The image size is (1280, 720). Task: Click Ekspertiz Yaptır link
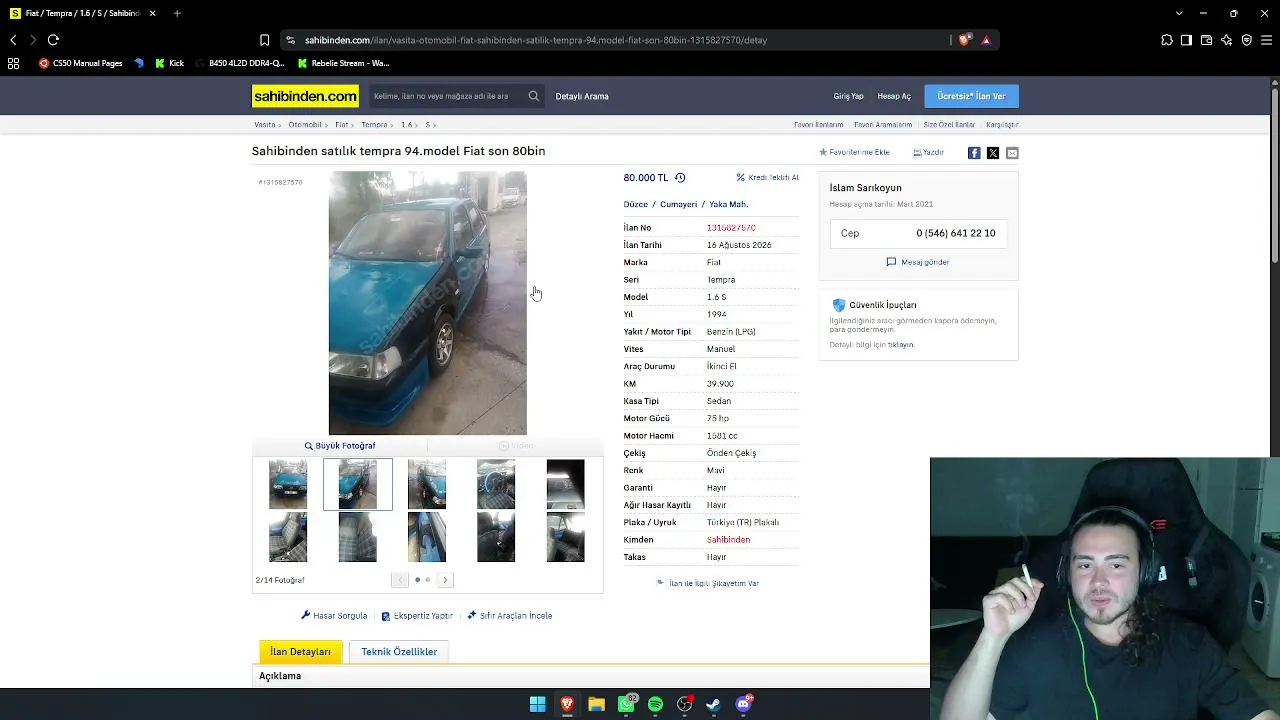pos(417,616)
